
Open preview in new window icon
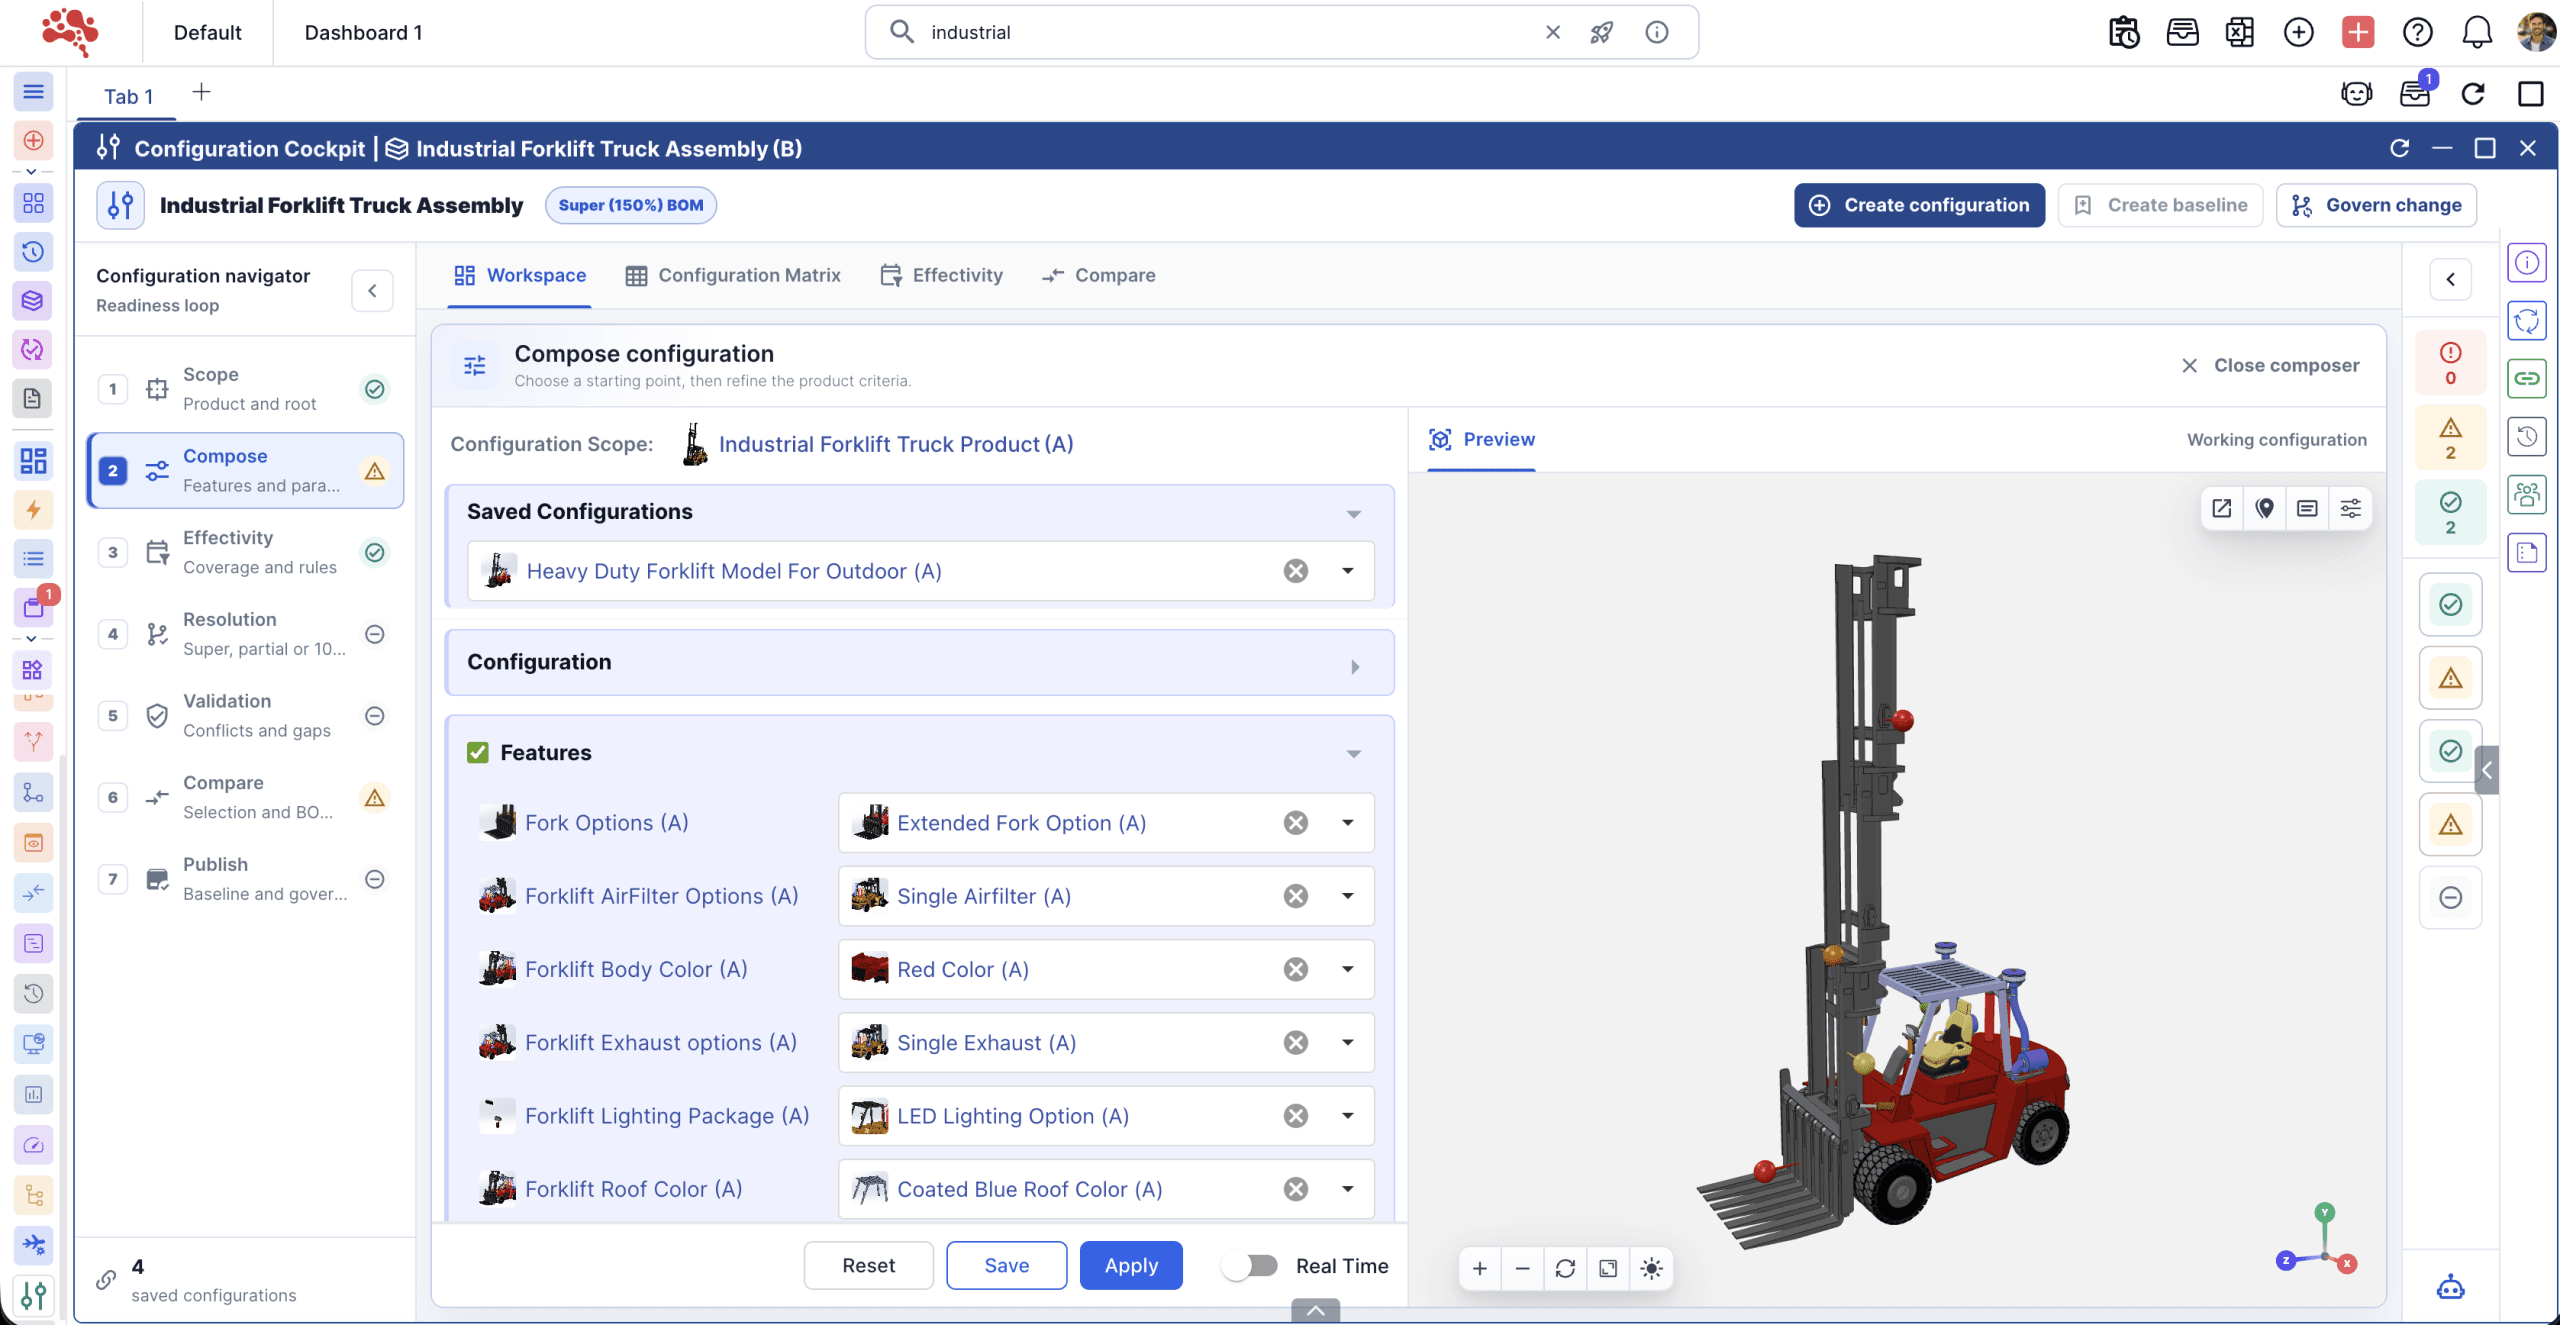(x=2222, y=508)
